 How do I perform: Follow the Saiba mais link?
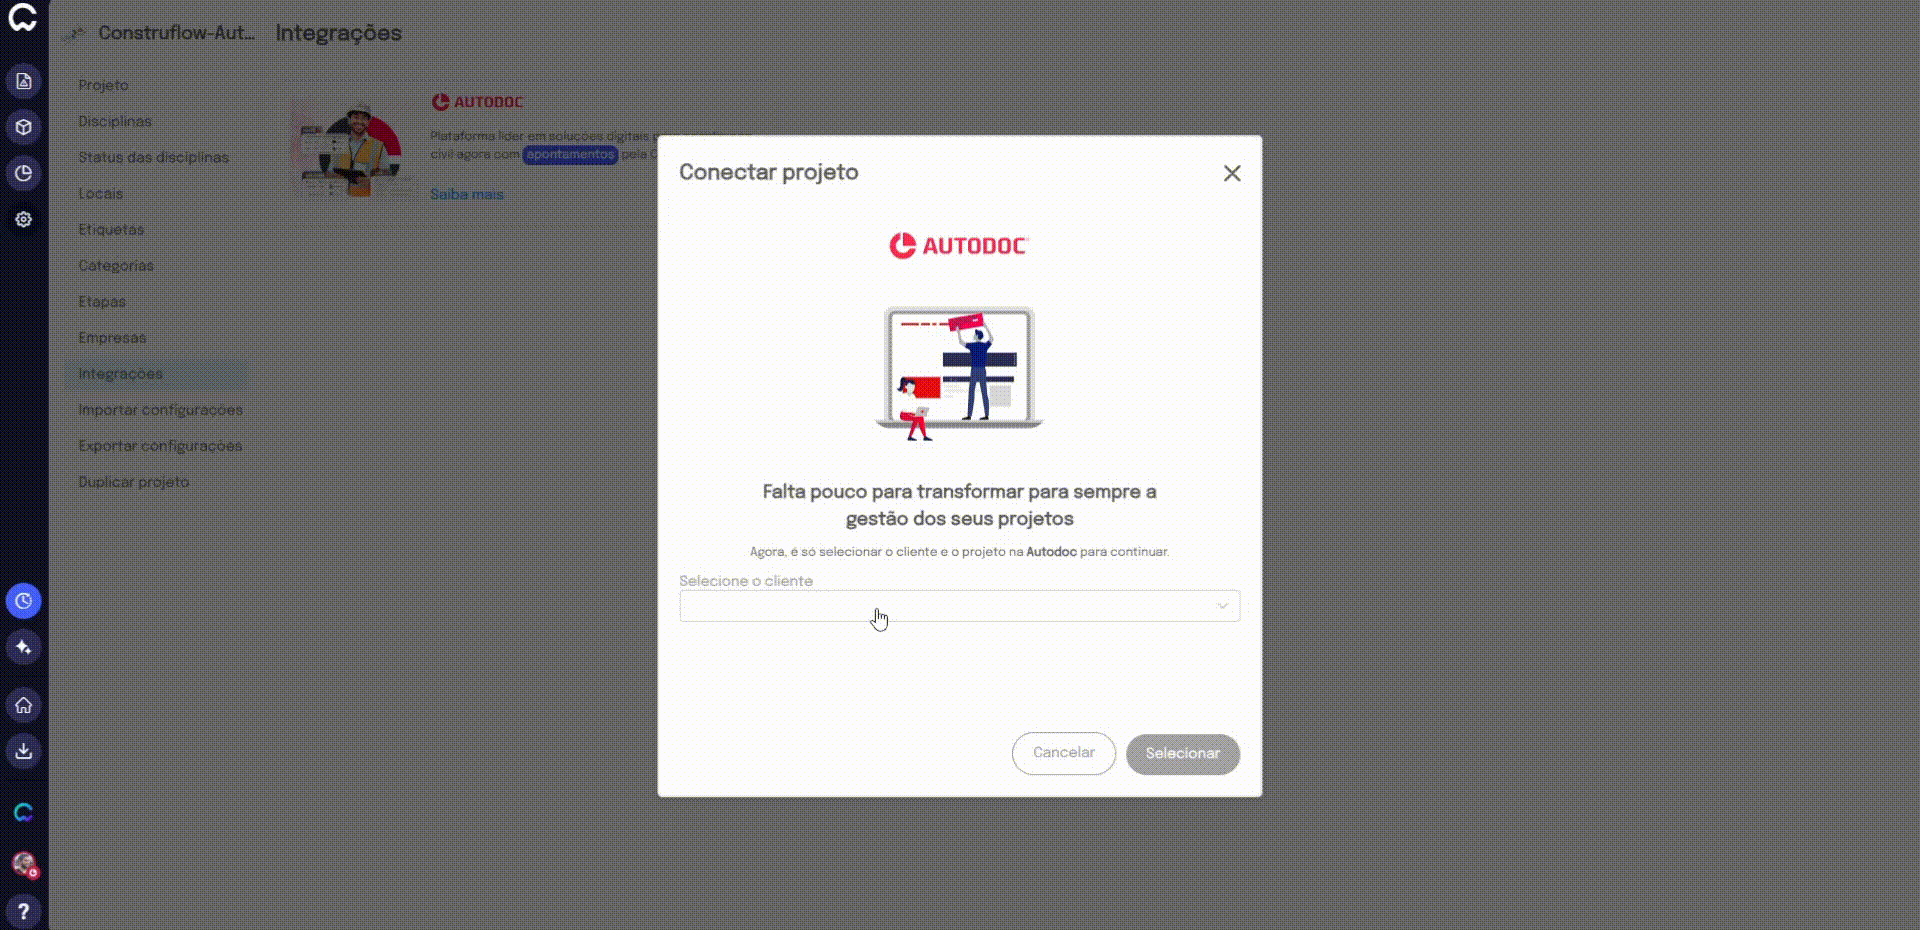tap(467, 194)
